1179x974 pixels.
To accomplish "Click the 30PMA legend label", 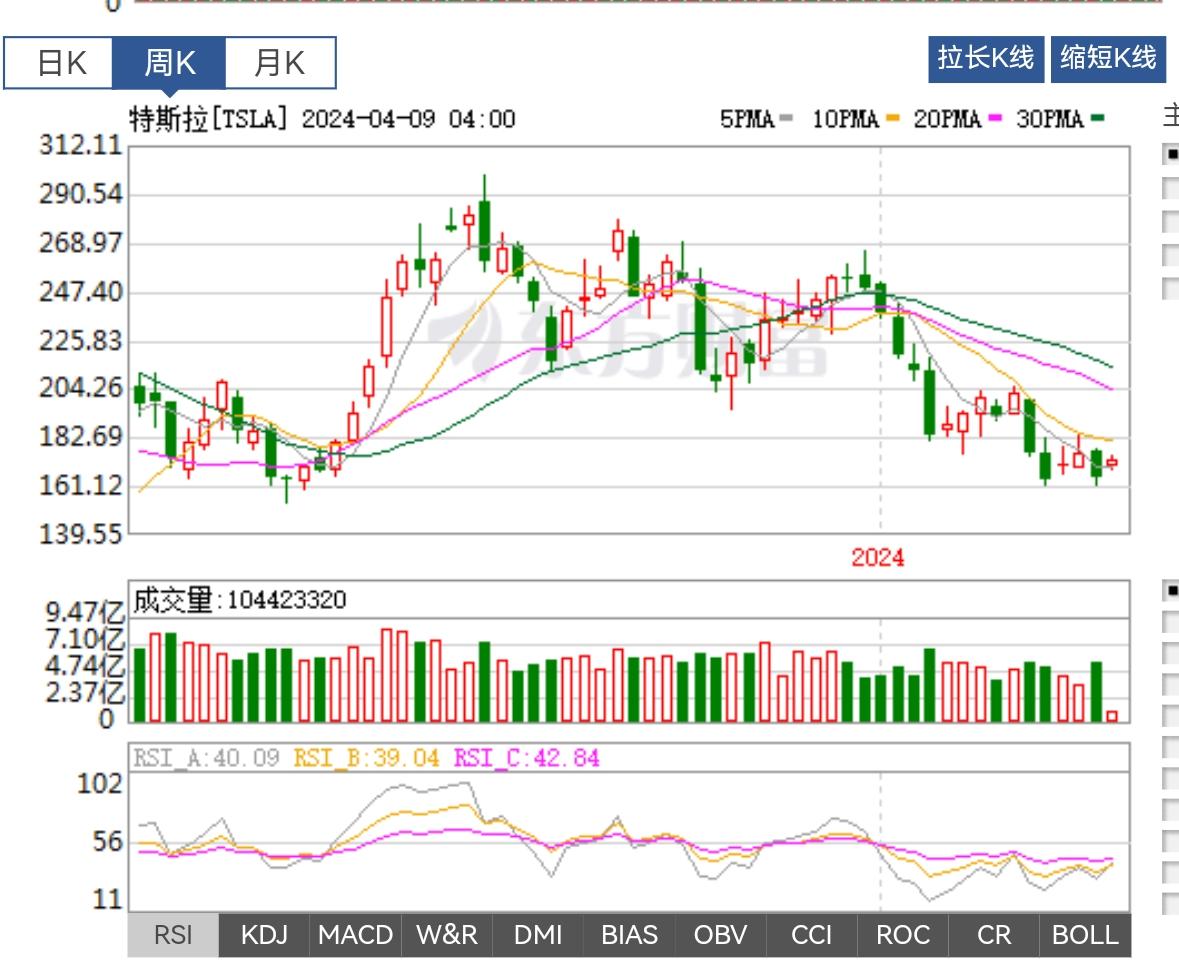I will 1050,119.
